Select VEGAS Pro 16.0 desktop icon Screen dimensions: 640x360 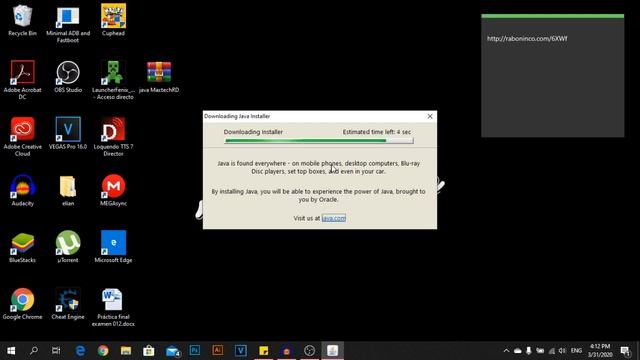pyautogui.click(x=68, y=134)
